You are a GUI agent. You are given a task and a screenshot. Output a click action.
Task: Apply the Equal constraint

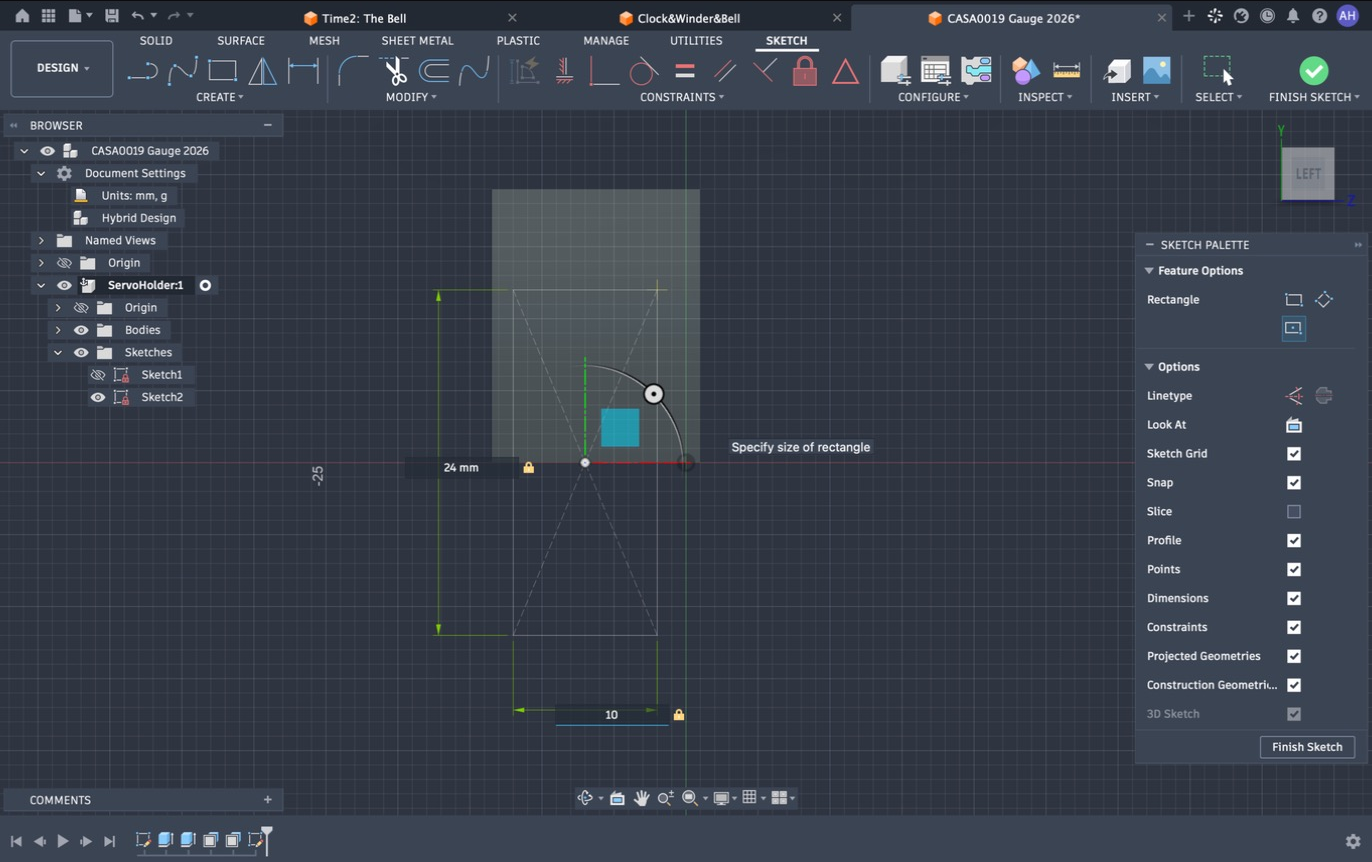[x=685, y=71]
